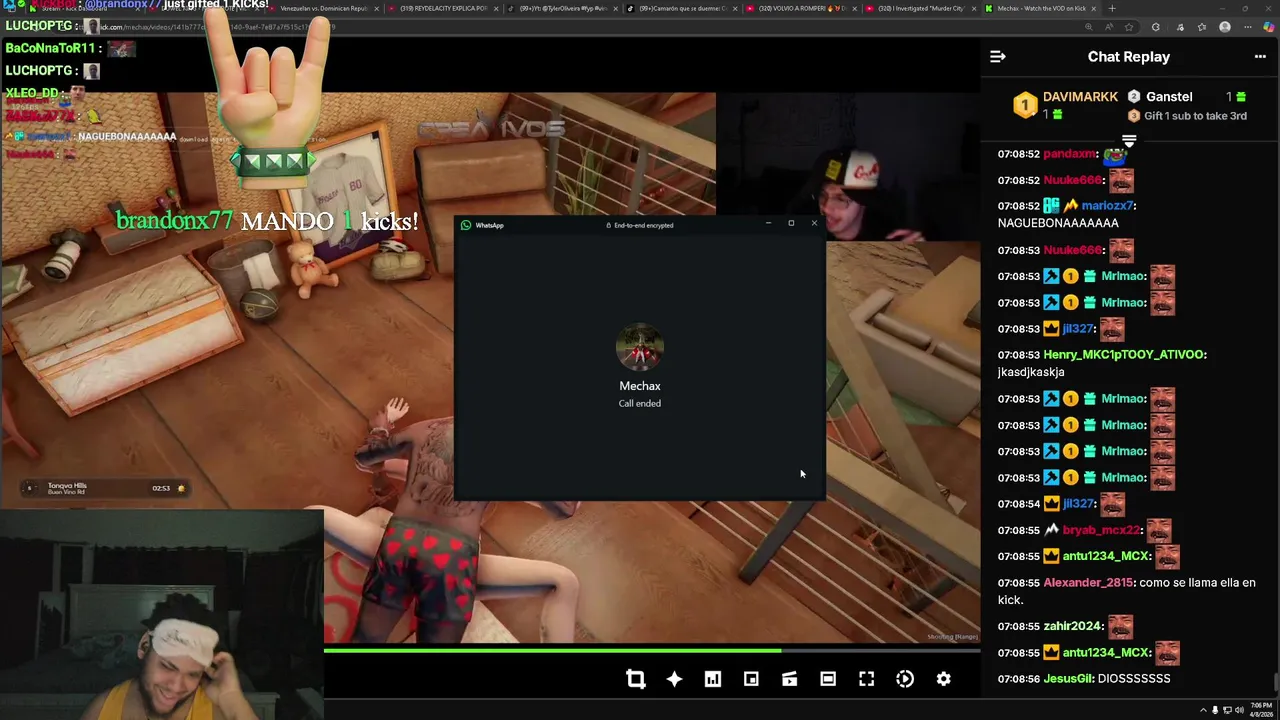Click username Alexander_2815 in chat
1280x720 pixels.
[x=1088, y=583]
